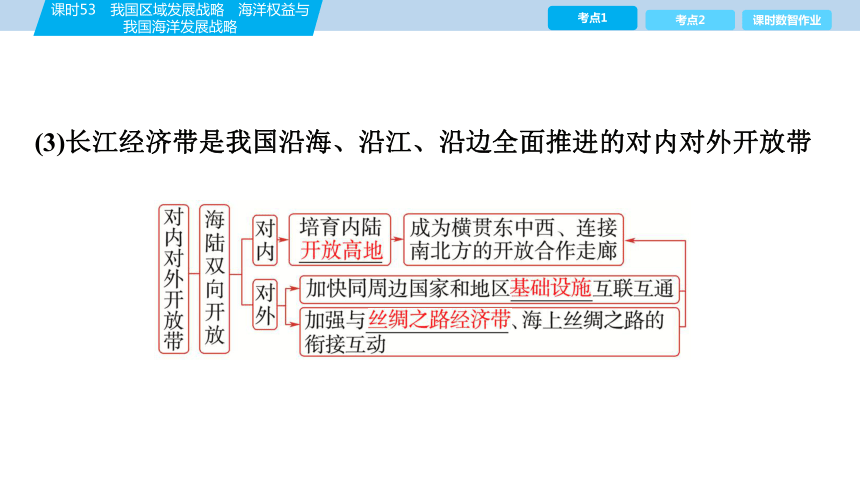Viewport: 860px width, 484px height.
Task: Click the red 基础设施 keyword
Action: (x=551, y=289)
